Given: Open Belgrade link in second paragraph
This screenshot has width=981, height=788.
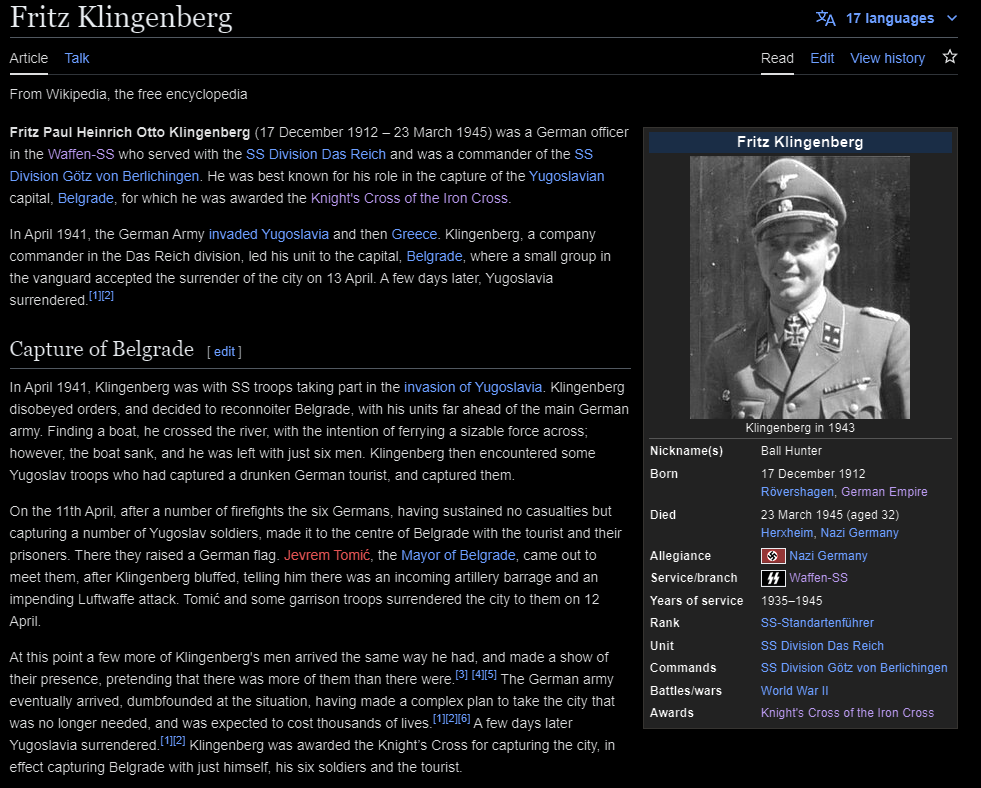Looking at the screenshot, I should point(434,256).
